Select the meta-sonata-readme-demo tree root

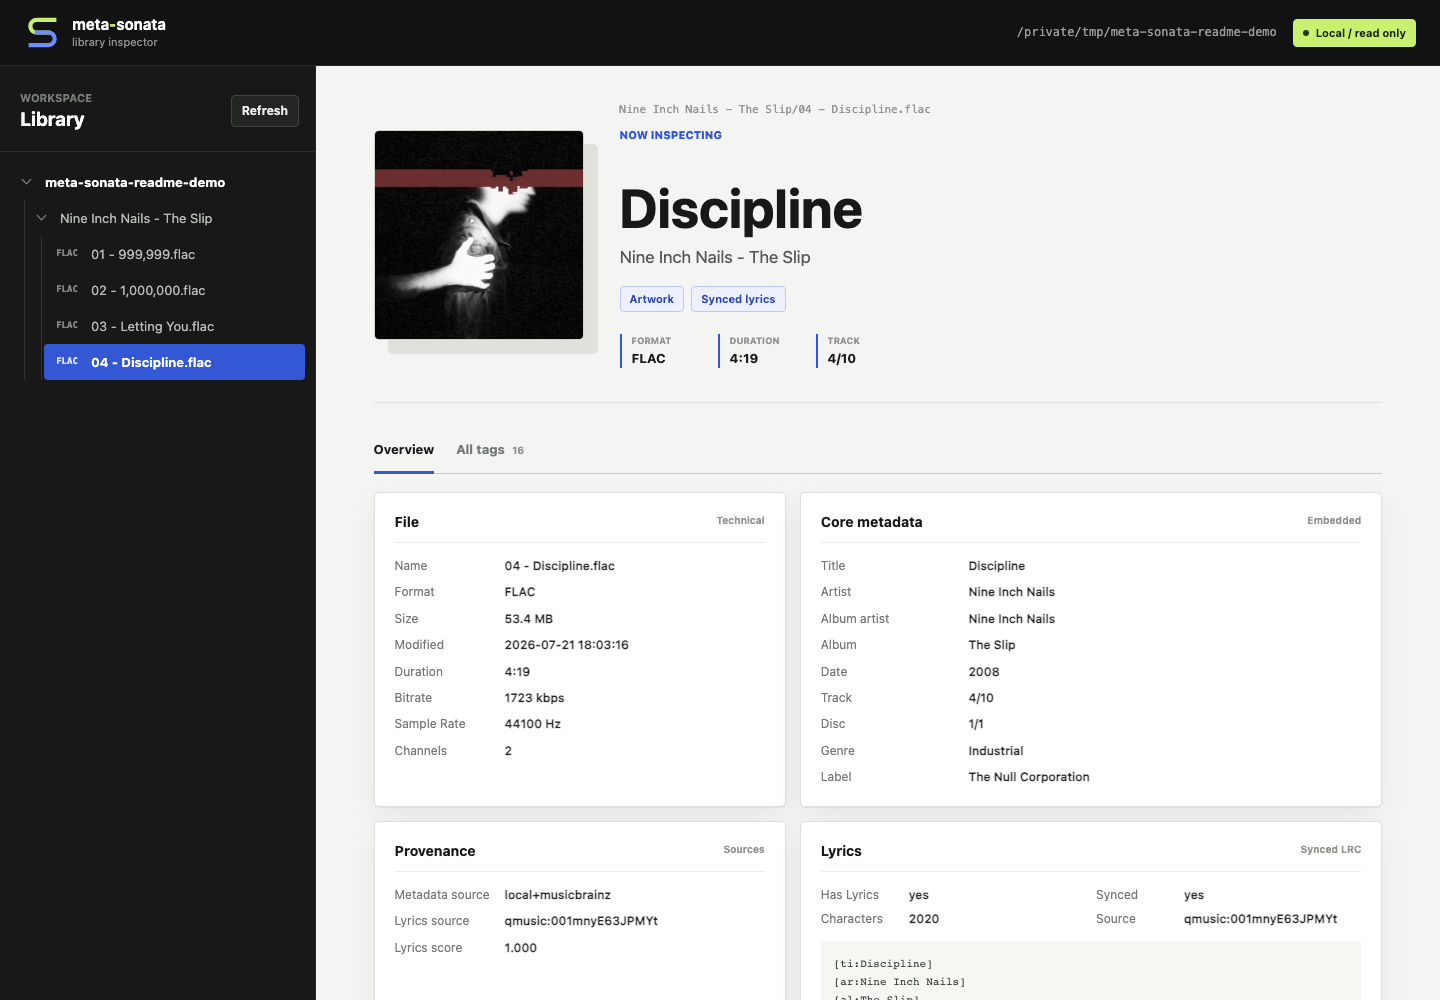(x=135, y=183)
